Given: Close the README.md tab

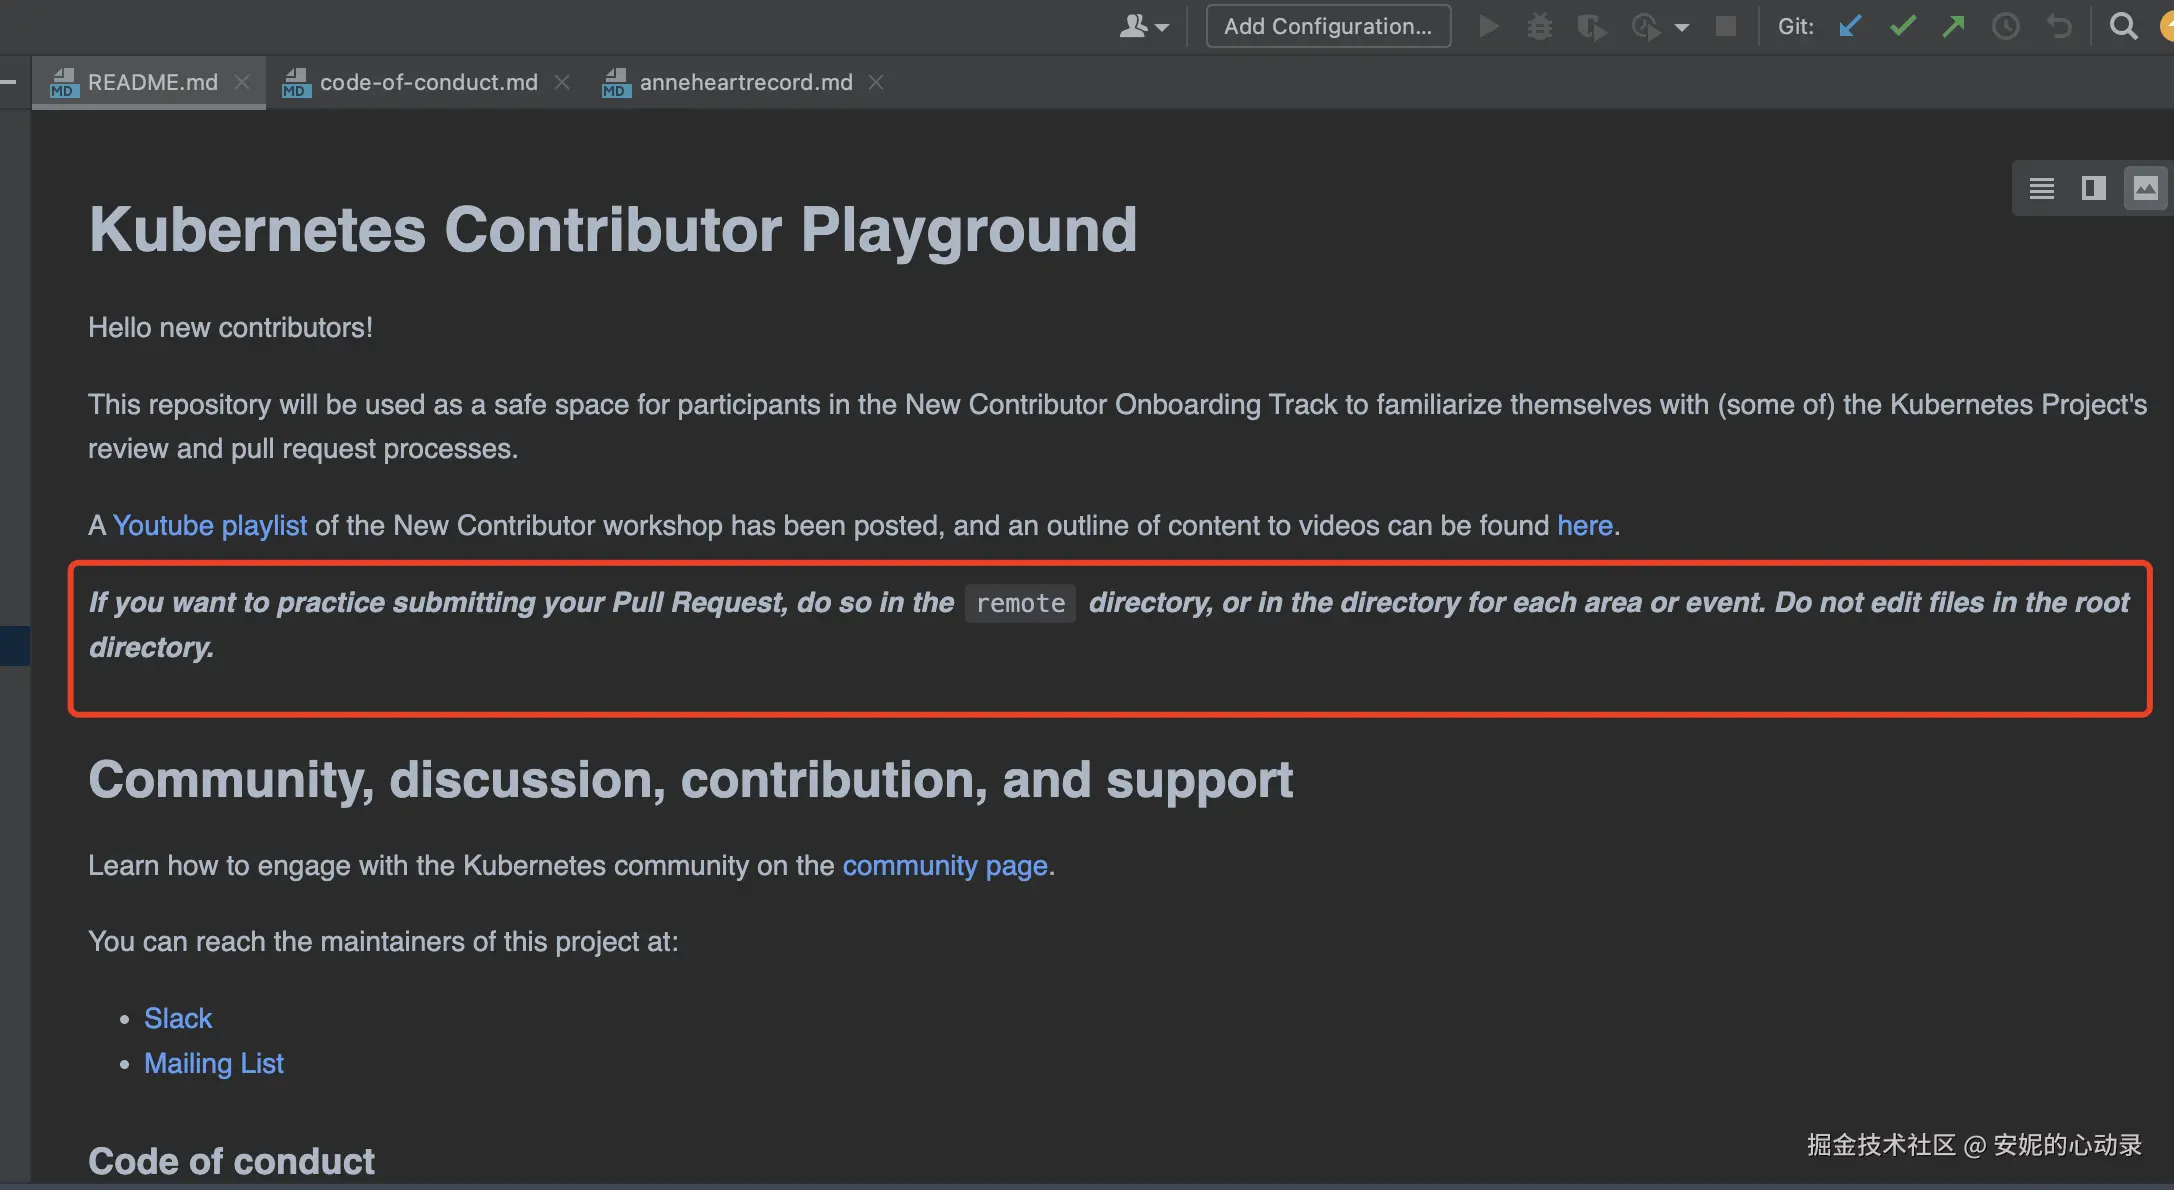Looking at the screenshot, I should 242,82.
